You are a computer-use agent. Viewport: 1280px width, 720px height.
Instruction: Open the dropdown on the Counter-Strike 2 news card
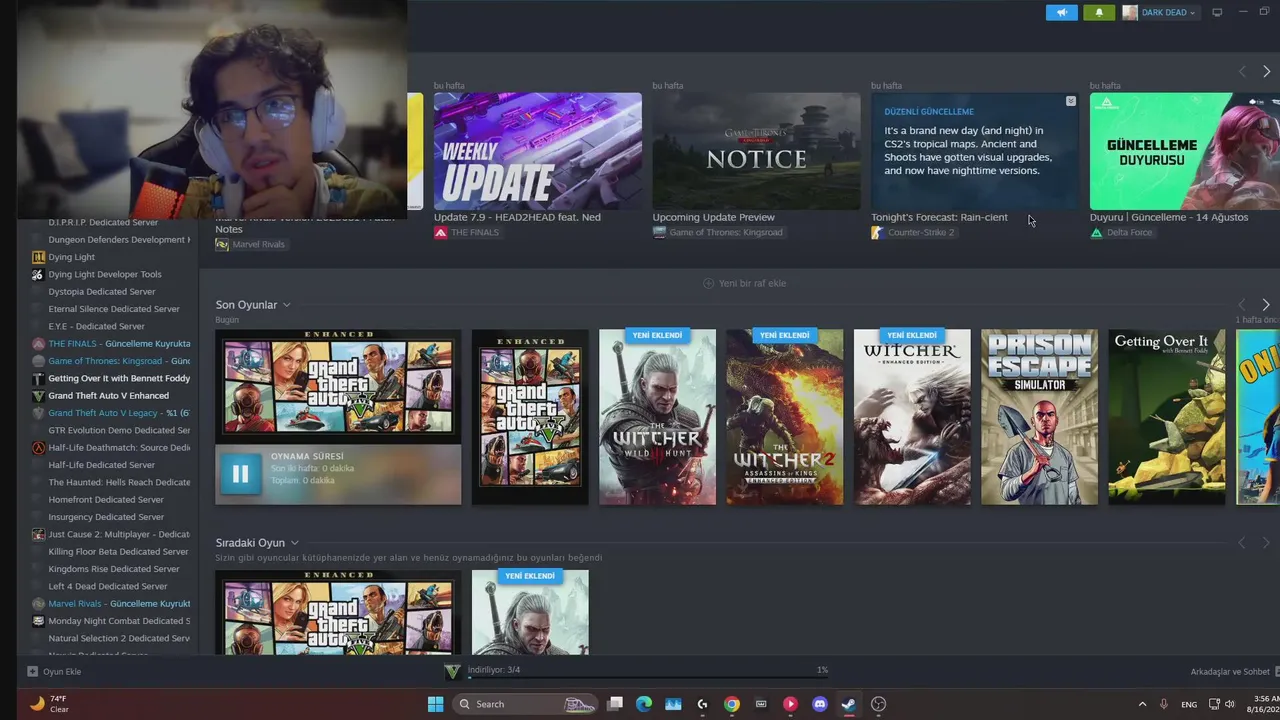[x=1071, y=101]
